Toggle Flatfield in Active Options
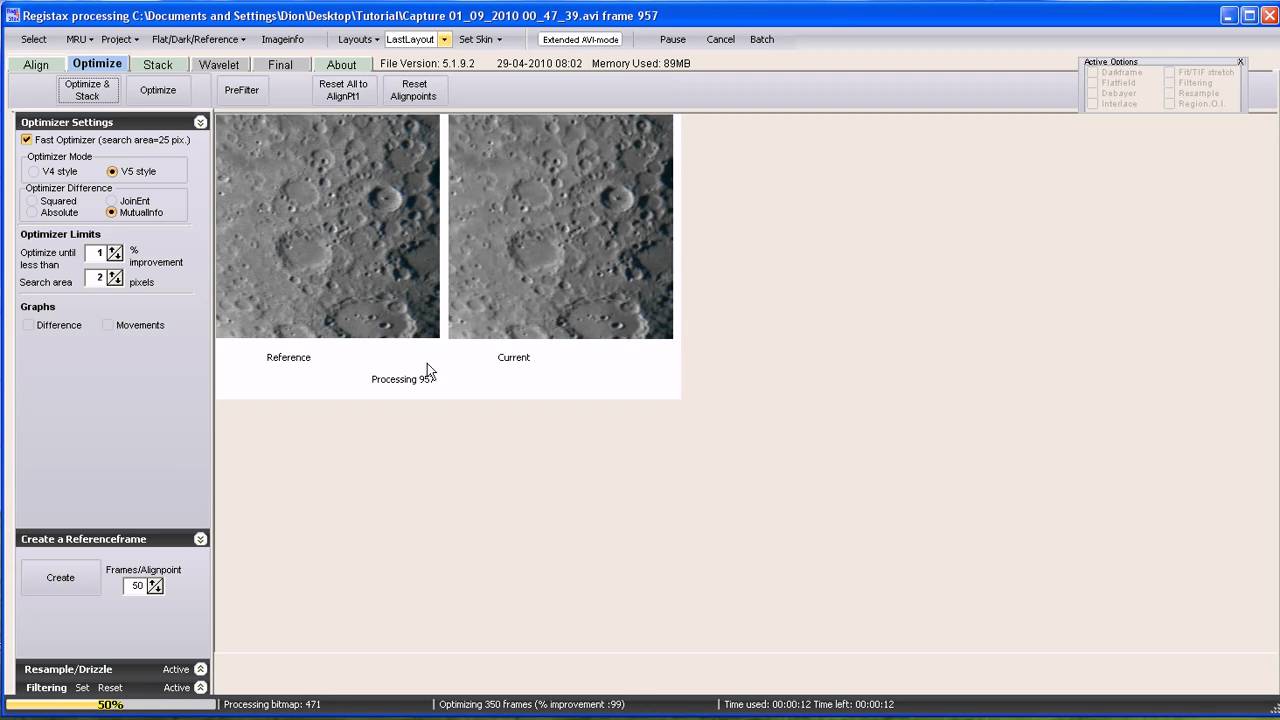The width and height of the screenshot is (1280, 720). coord(1093,83)
